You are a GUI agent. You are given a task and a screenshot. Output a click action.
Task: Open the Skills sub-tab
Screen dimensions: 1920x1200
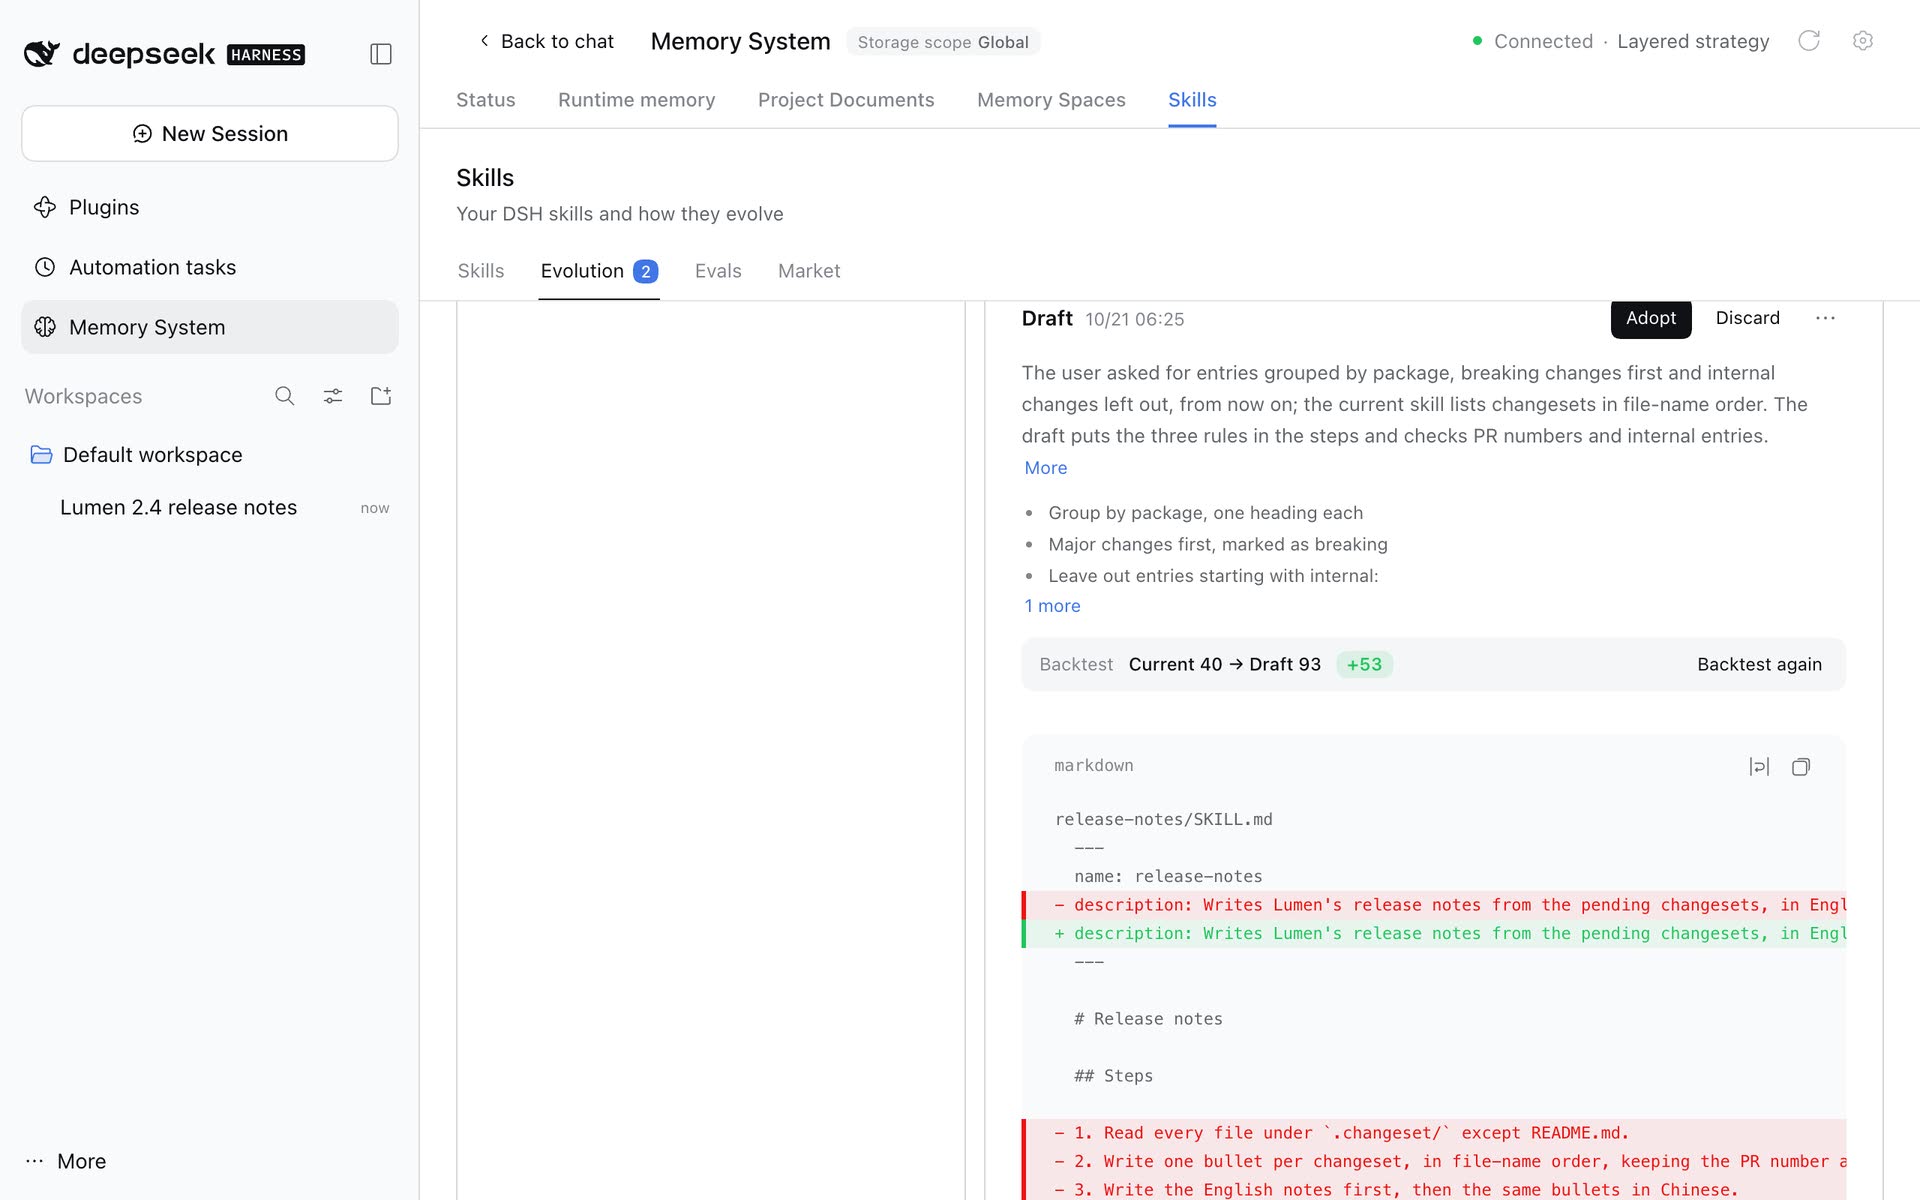coord(481,271)
